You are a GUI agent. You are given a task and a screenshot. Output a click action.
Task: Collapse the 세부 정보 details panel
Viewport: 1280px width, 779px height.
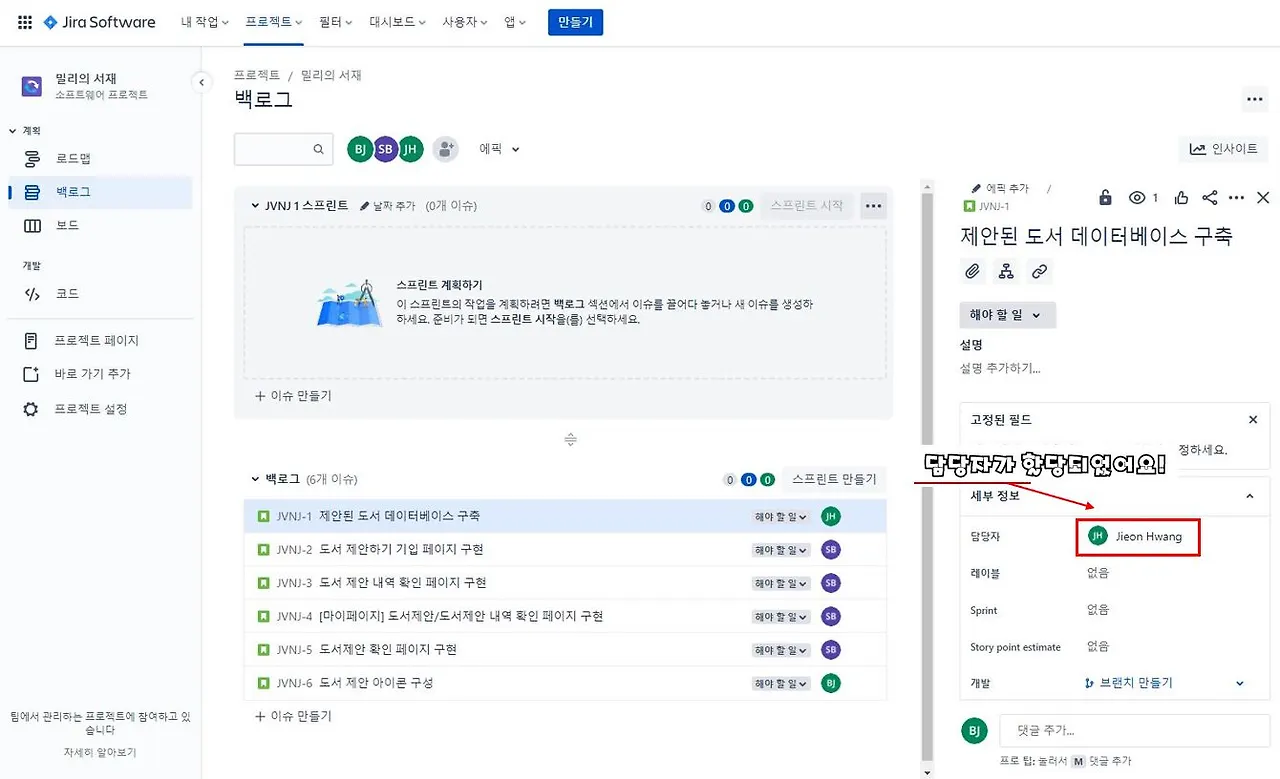[1249, 496]
